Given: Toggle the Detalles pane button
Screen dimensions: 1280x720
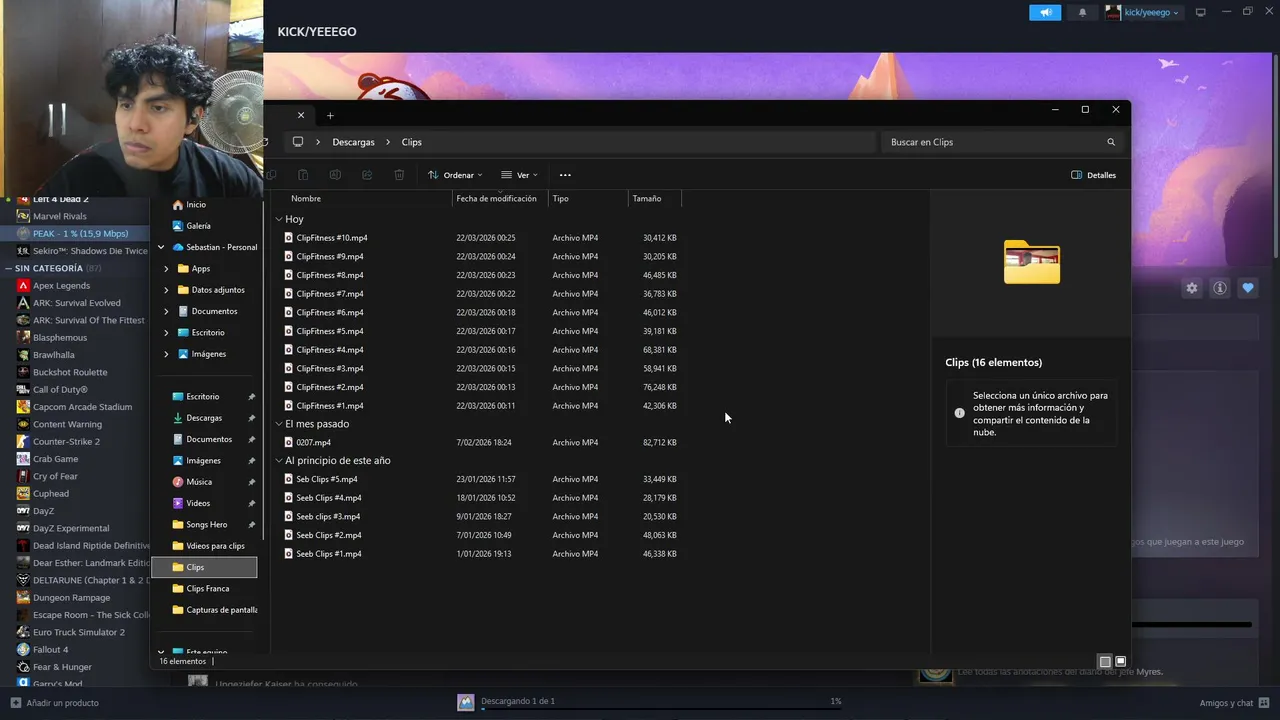Looking at the screenshot, I should coord(1093,175).
